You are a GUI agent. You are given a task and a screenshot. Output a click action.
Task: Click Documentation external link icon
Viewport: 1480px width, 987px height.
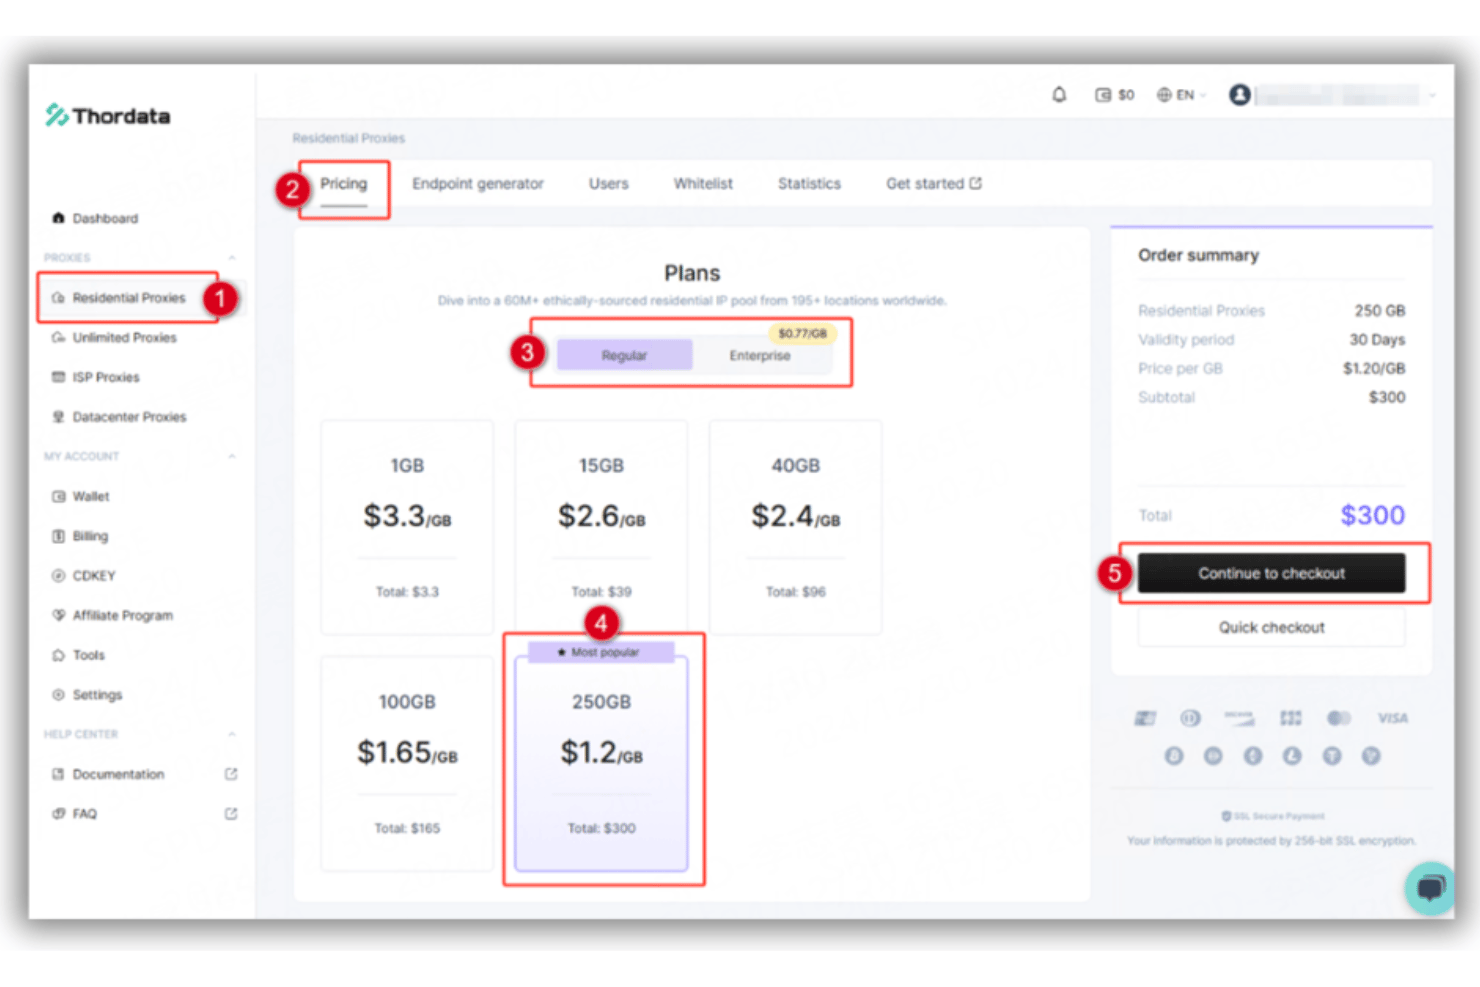point(231,774)
